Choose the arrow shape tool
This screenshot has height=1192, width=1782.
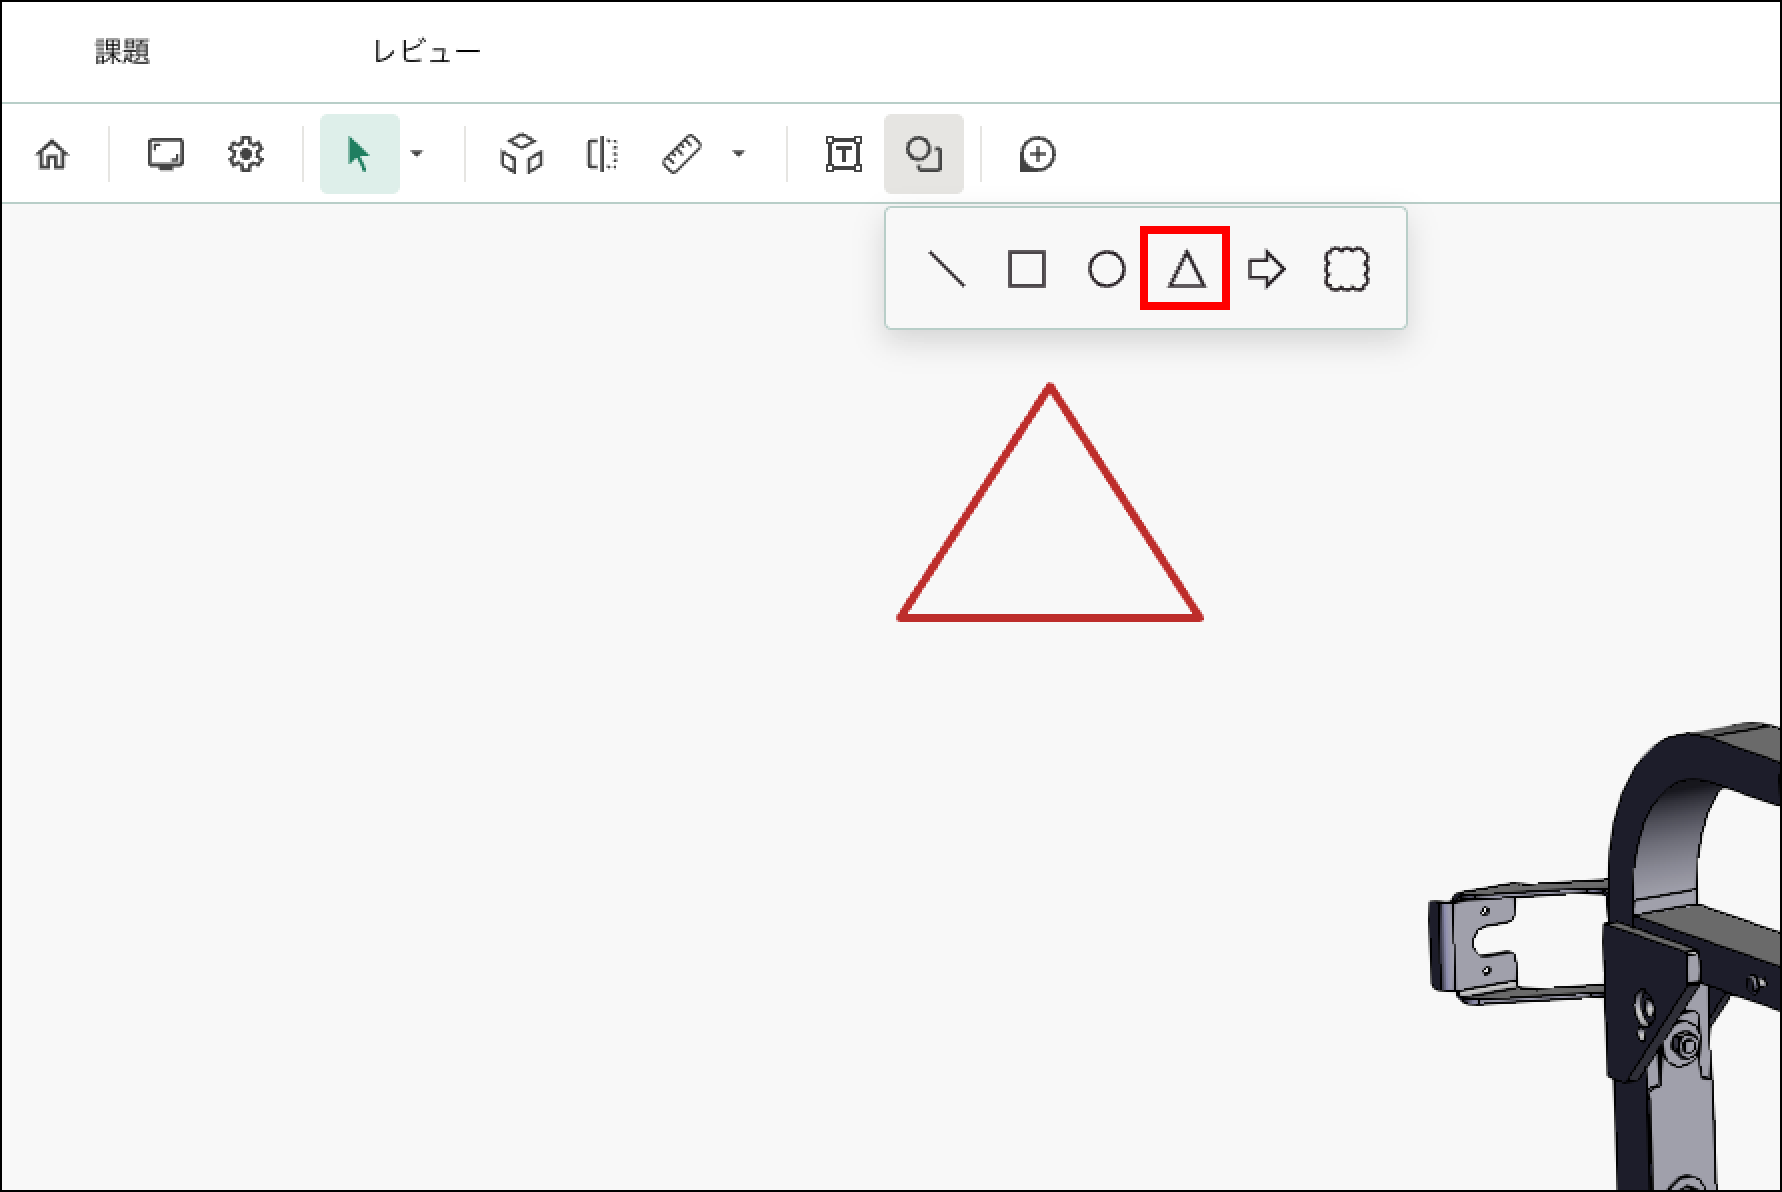tap(1266, 269)
